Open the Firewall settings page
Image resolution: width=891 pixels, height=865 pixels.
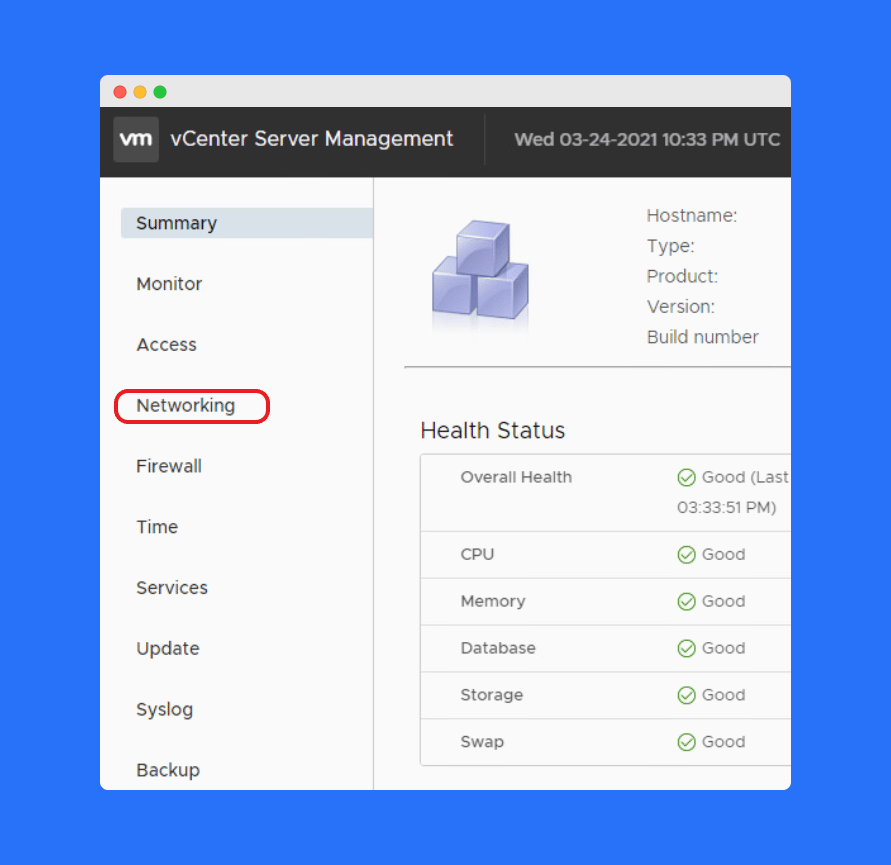click(x=169, y=466)
